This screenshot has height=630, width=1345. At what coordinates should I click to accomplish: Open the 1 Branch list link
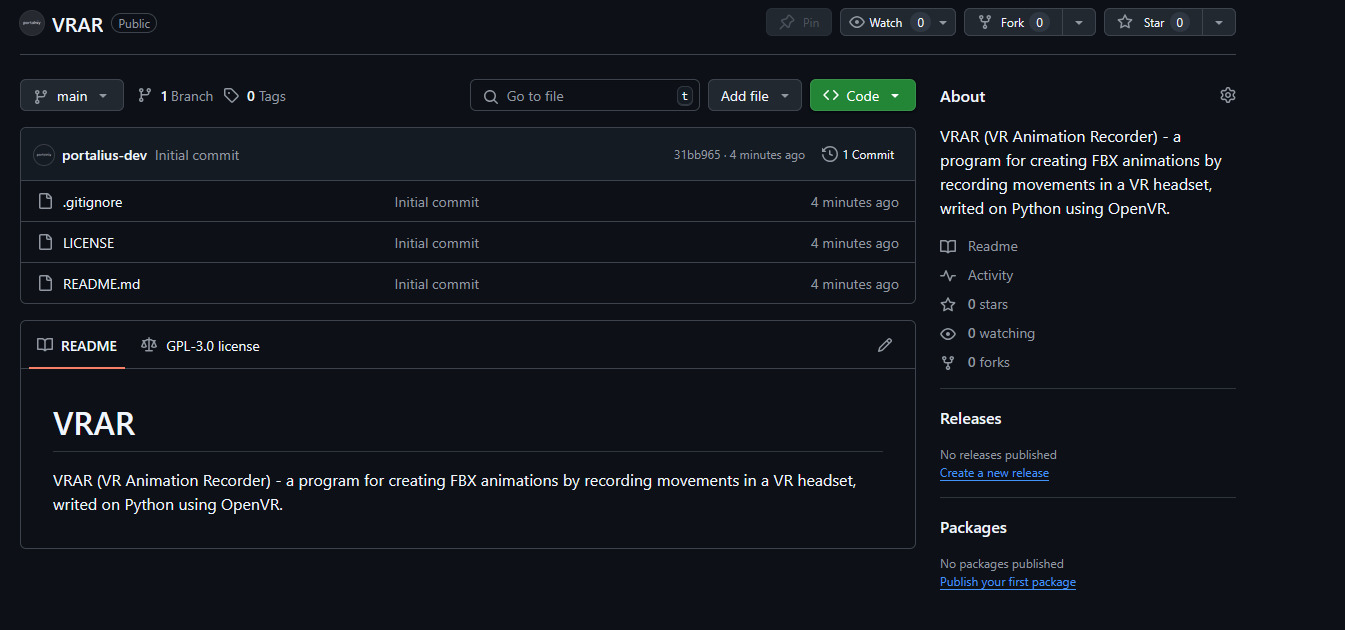click(176, 96)
